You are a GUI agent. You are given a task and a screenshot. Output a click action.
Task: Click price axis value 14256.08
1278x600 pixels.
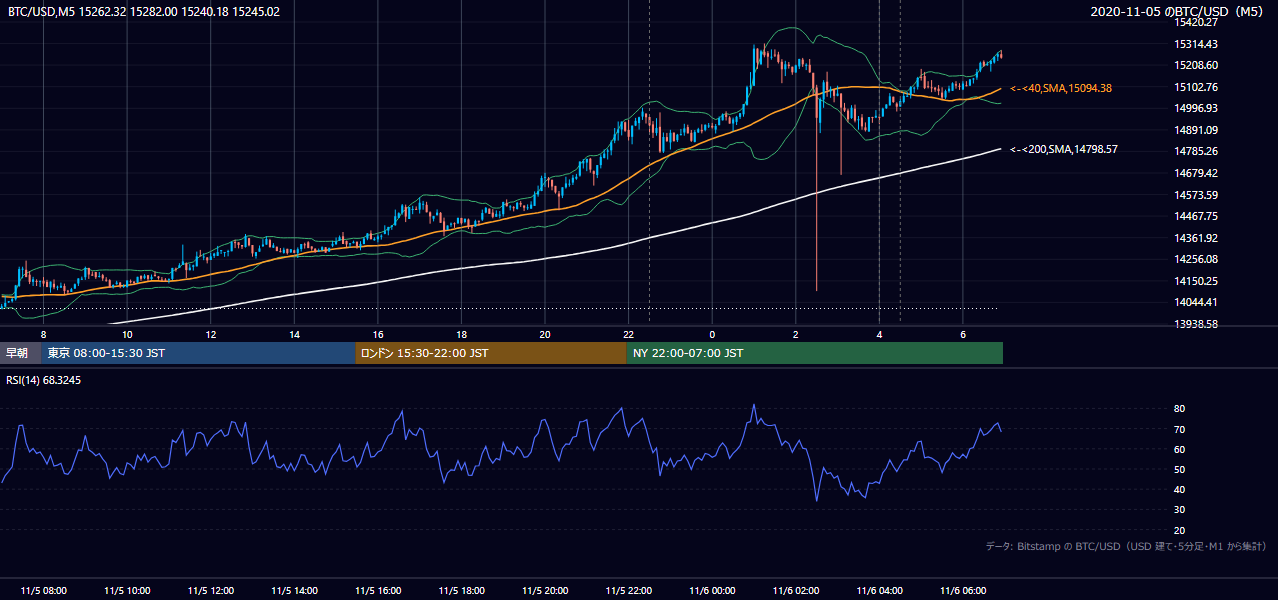point(1197,259)
